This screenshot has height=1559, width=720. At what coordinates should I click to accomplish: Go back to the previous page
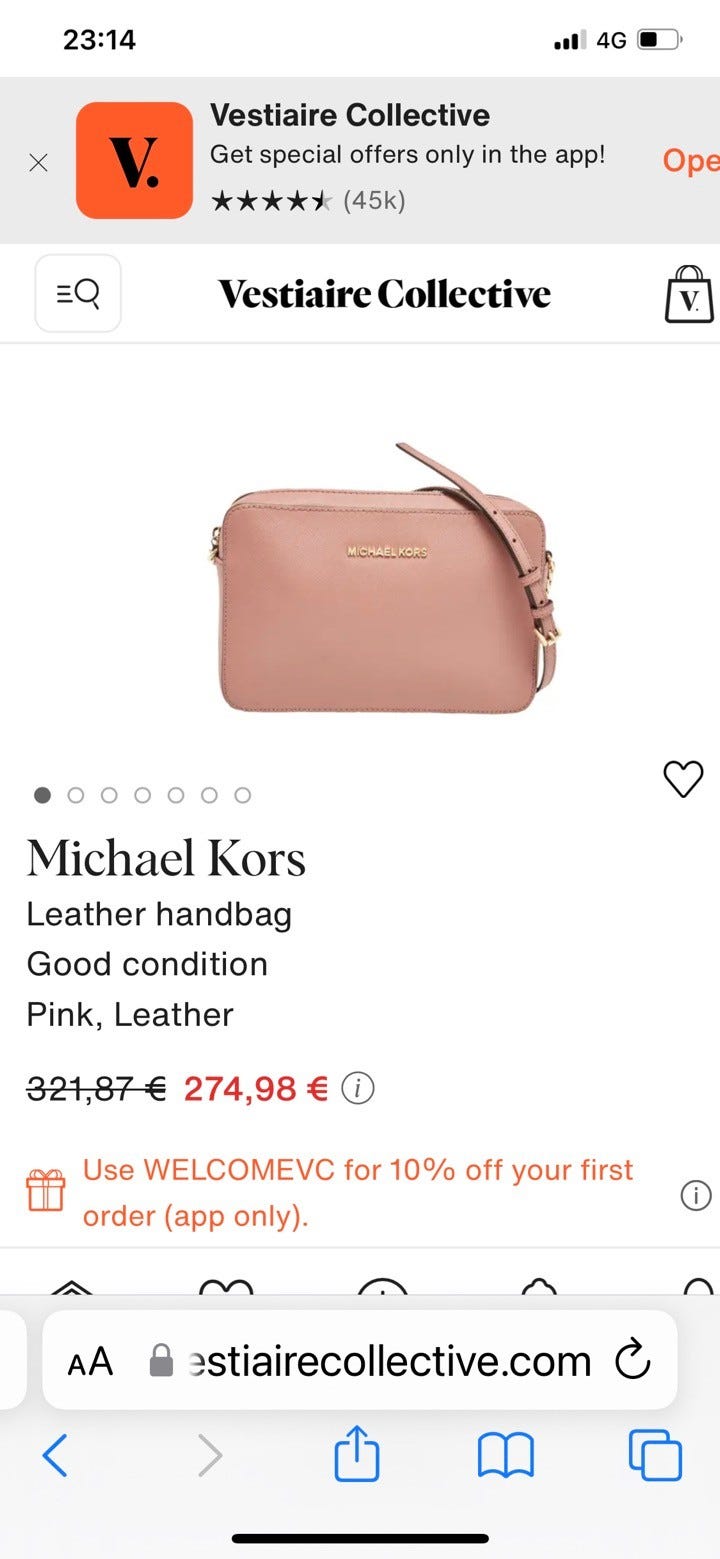(x=56, y=1455)
